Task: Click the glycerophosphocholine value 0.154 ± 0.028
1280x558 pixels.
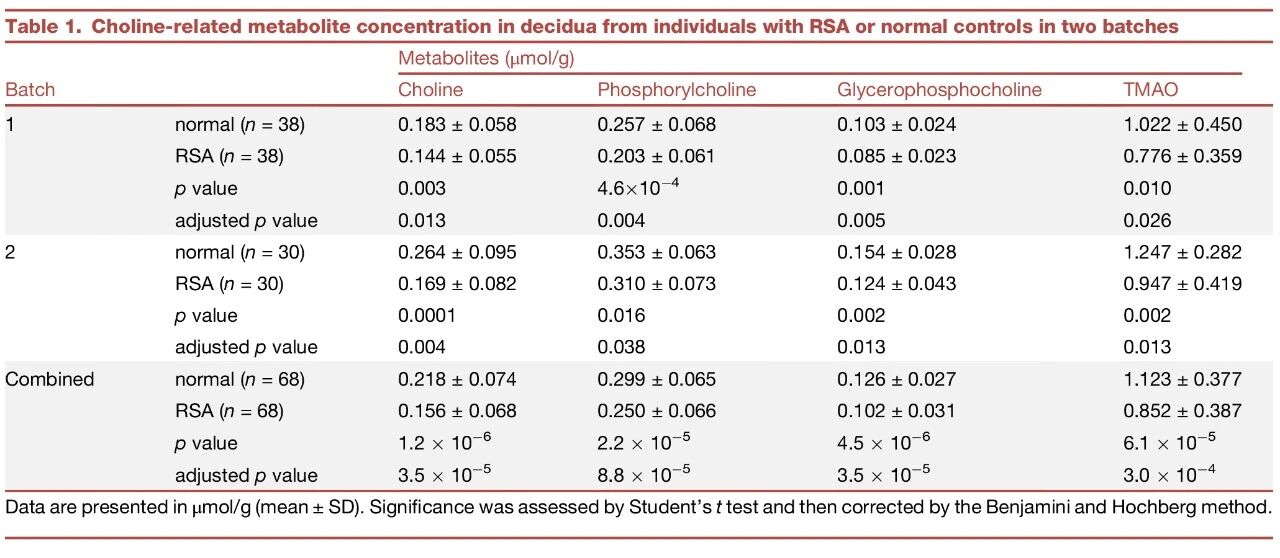Action: pyautogui.click(x=896, y=252)
